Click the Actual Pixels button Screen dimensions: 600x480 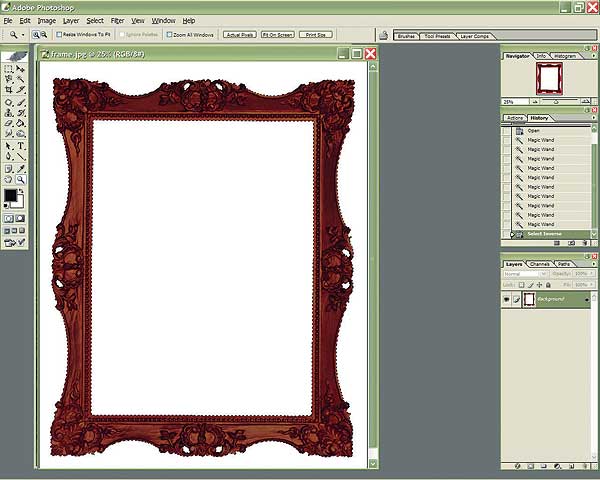(237, 34)
